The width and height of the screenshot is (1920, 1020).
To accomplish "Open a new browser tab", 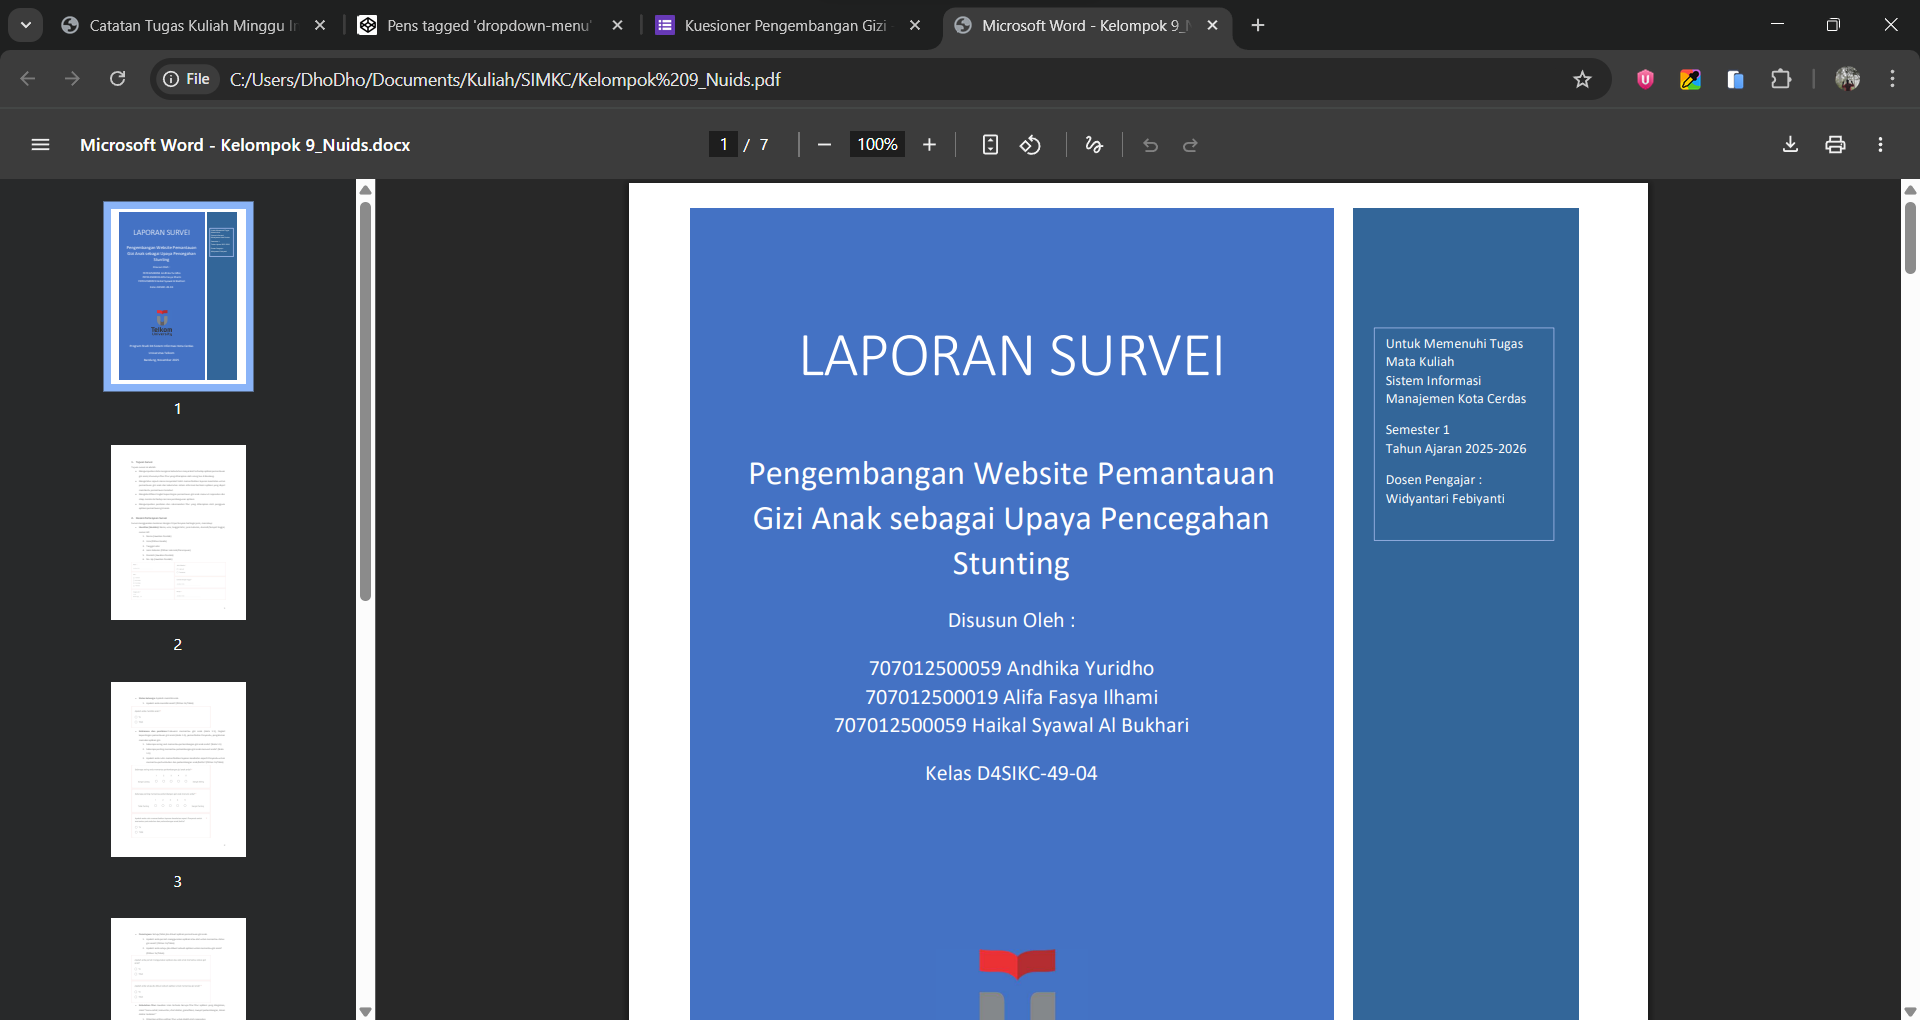I will click(1258, 25).
